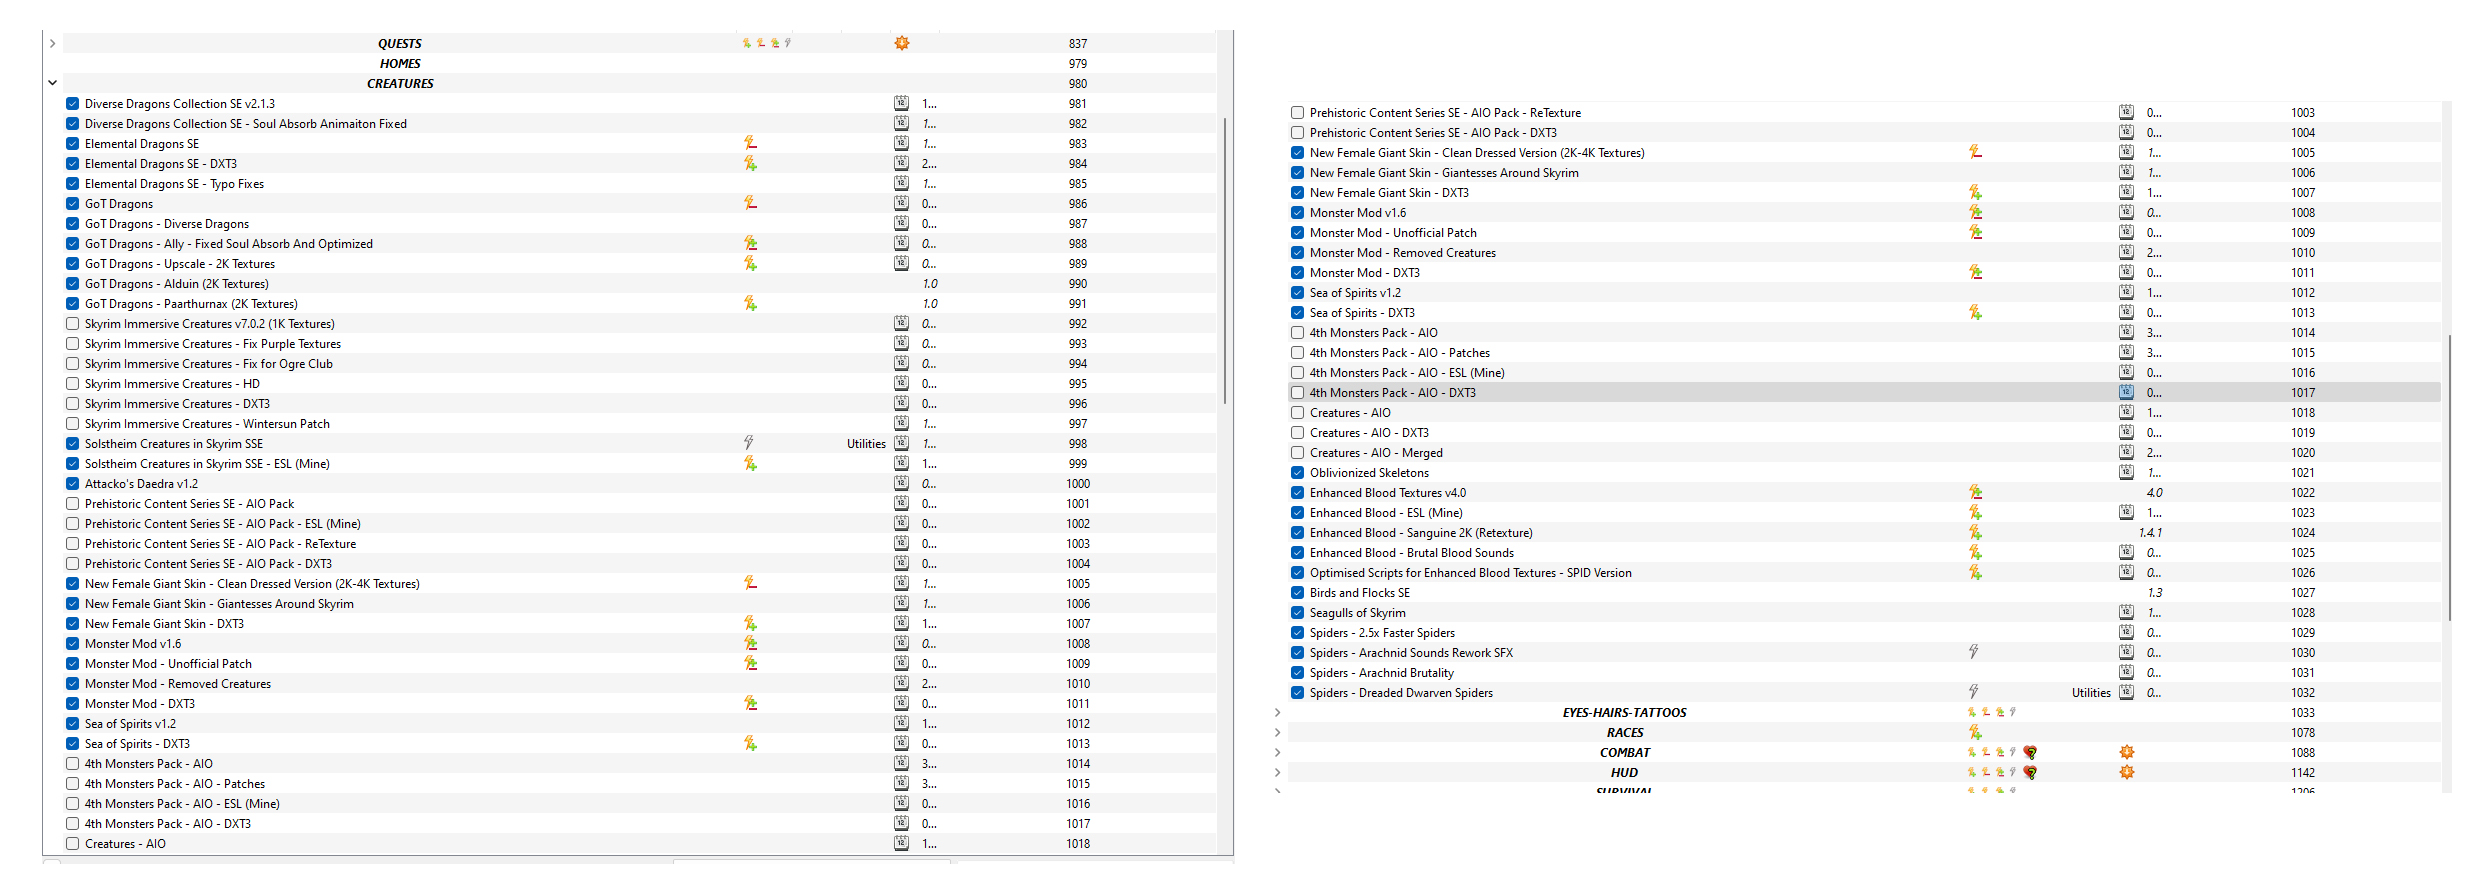The height and width of the screenshot is (891, 2483).
Task: Enable Skyrim Immersive Creatures - Wintersun Patch
Action: [72, 423]
